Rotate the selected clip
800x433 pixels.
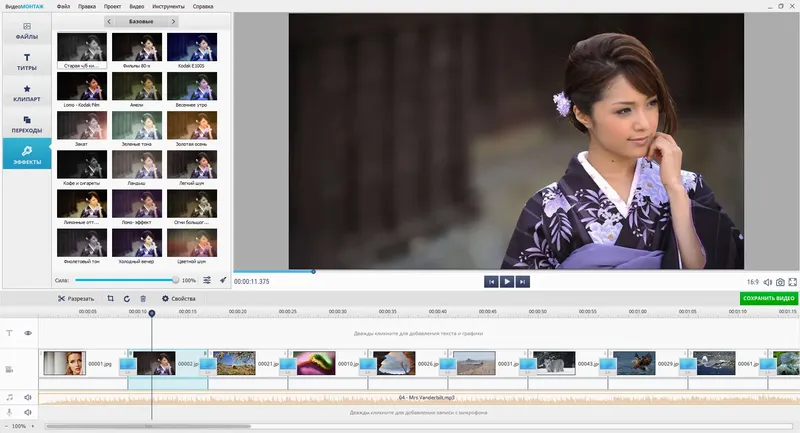click(127, 298)
